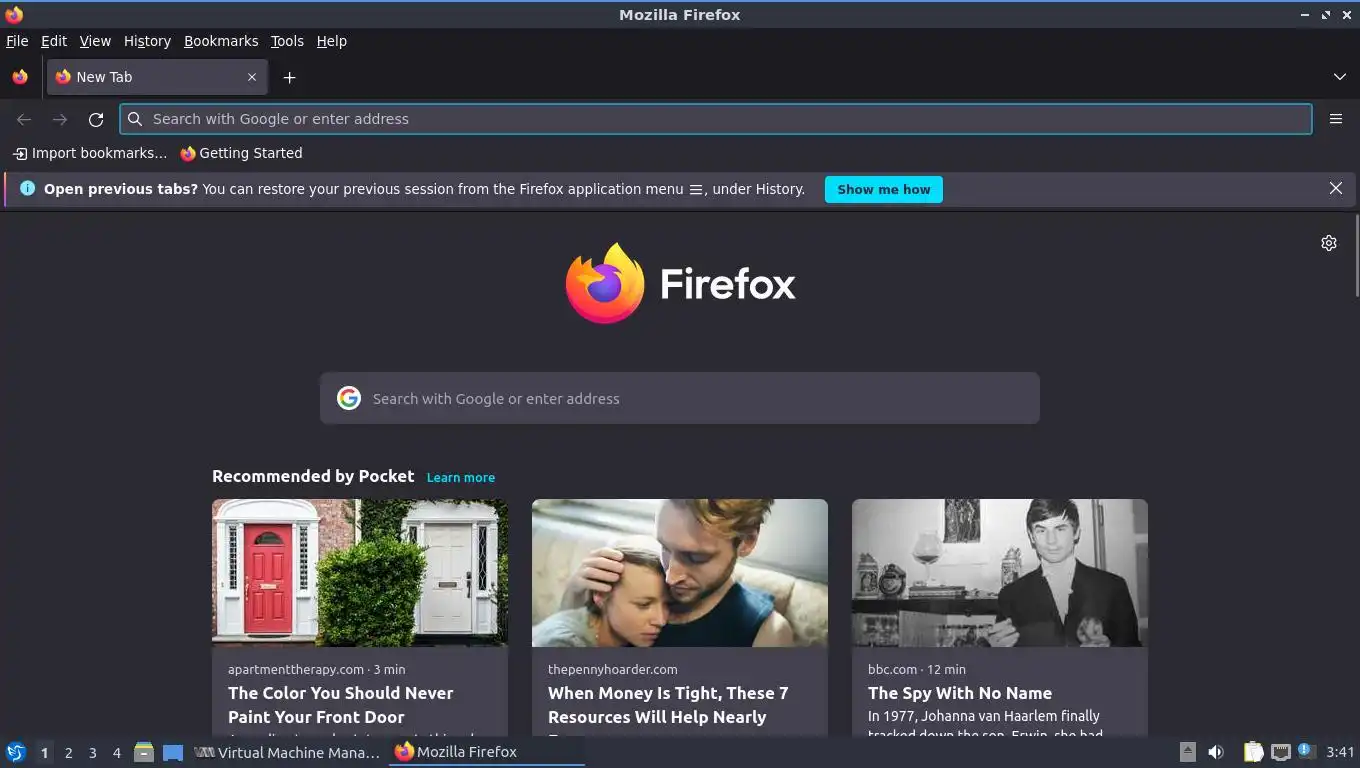Click the thepennyhoarder.com source text
This screenshot has width=1360, height=768.
click(x=613, y=669)
